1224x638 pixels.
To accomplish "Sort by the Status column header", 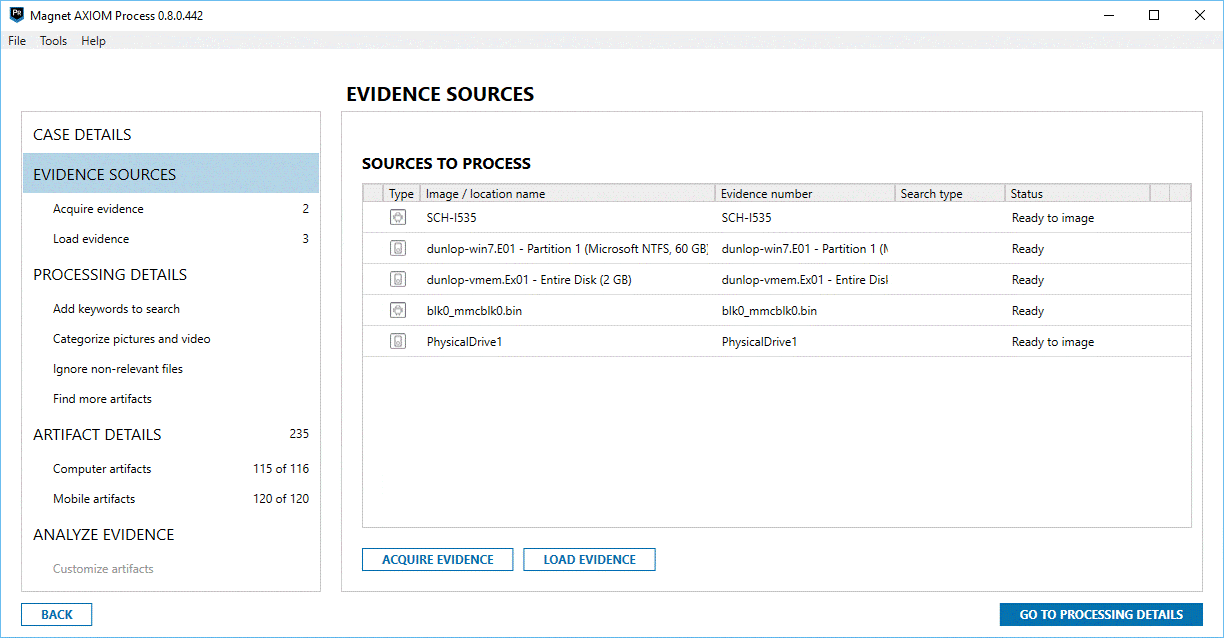I will (1078, 194).
